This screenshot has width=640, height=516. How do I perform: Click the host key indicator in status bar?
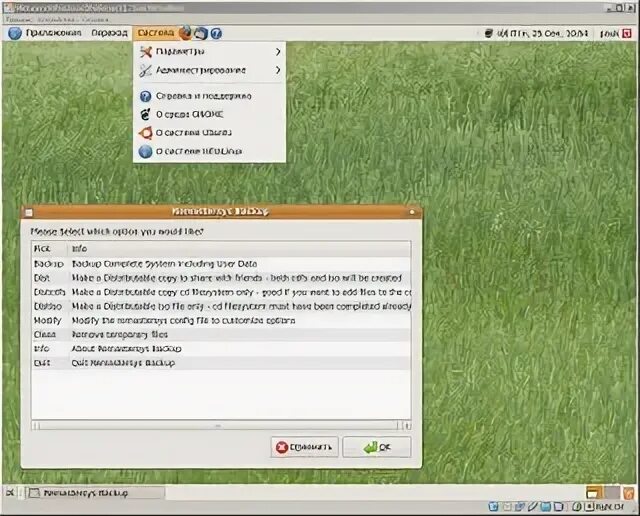coord(605,507)
